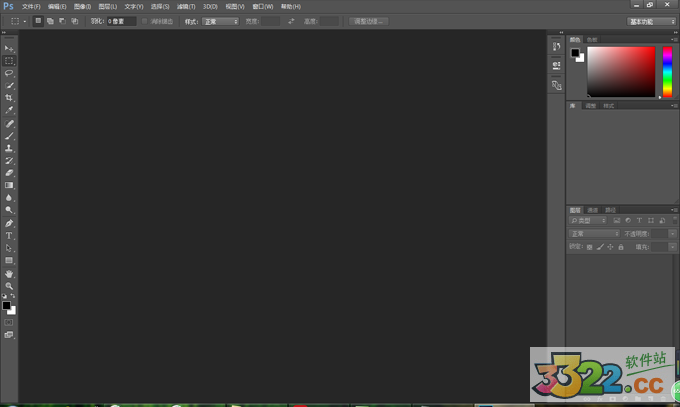This screenshot has width=680, height=407.
Task: Open the 文字(Y) menu
Action: 134,7
